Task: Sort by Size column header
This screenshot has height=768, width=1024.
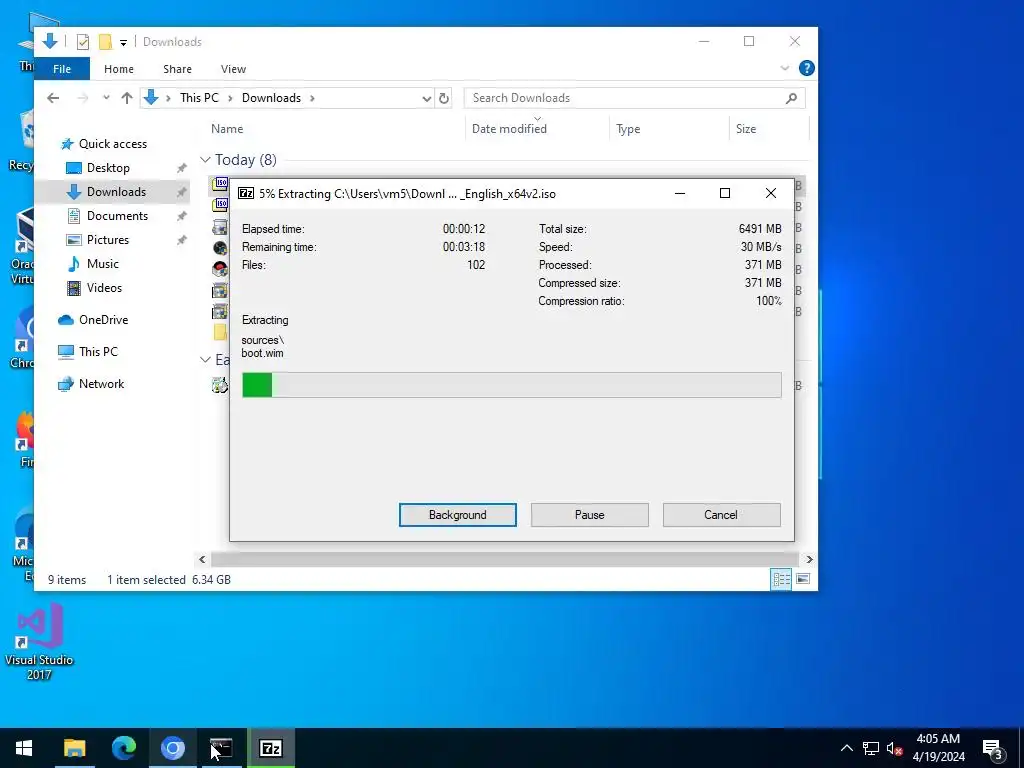Action: [x=746, y=129]
